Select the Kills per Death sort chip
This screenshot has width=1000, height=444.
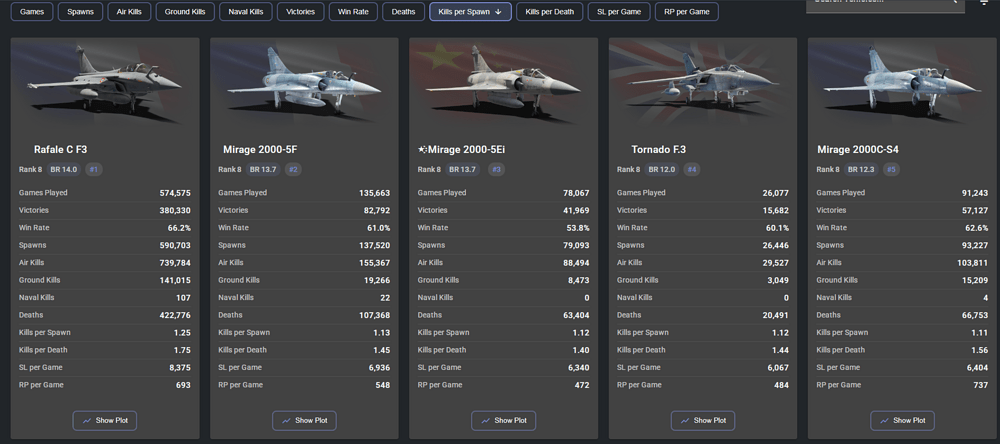pyautogui.click(x=549, y=12)
